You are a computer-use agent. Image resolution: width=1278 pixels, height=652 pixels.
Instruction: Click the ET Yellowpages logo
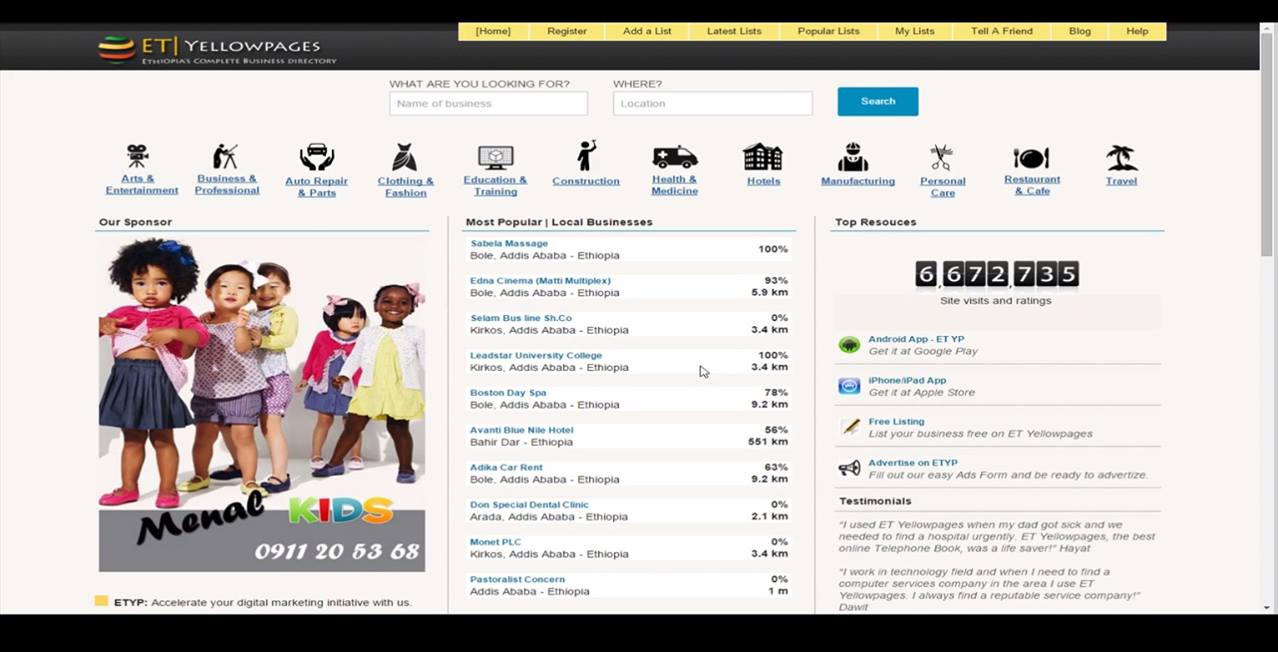click(x=218, y=49)
